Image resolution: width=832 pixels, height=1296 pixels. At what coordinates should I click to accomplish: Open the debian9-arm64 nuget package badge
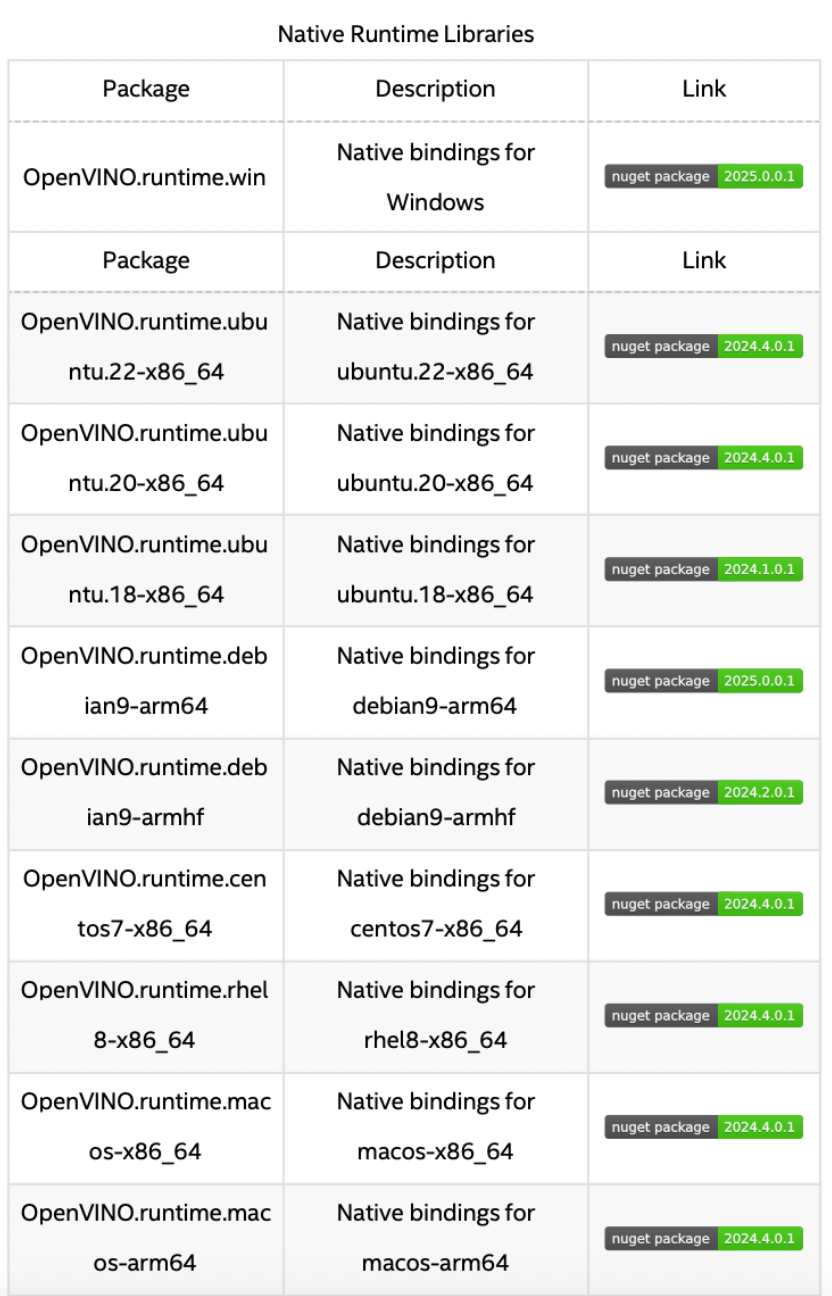coord(704,681)
